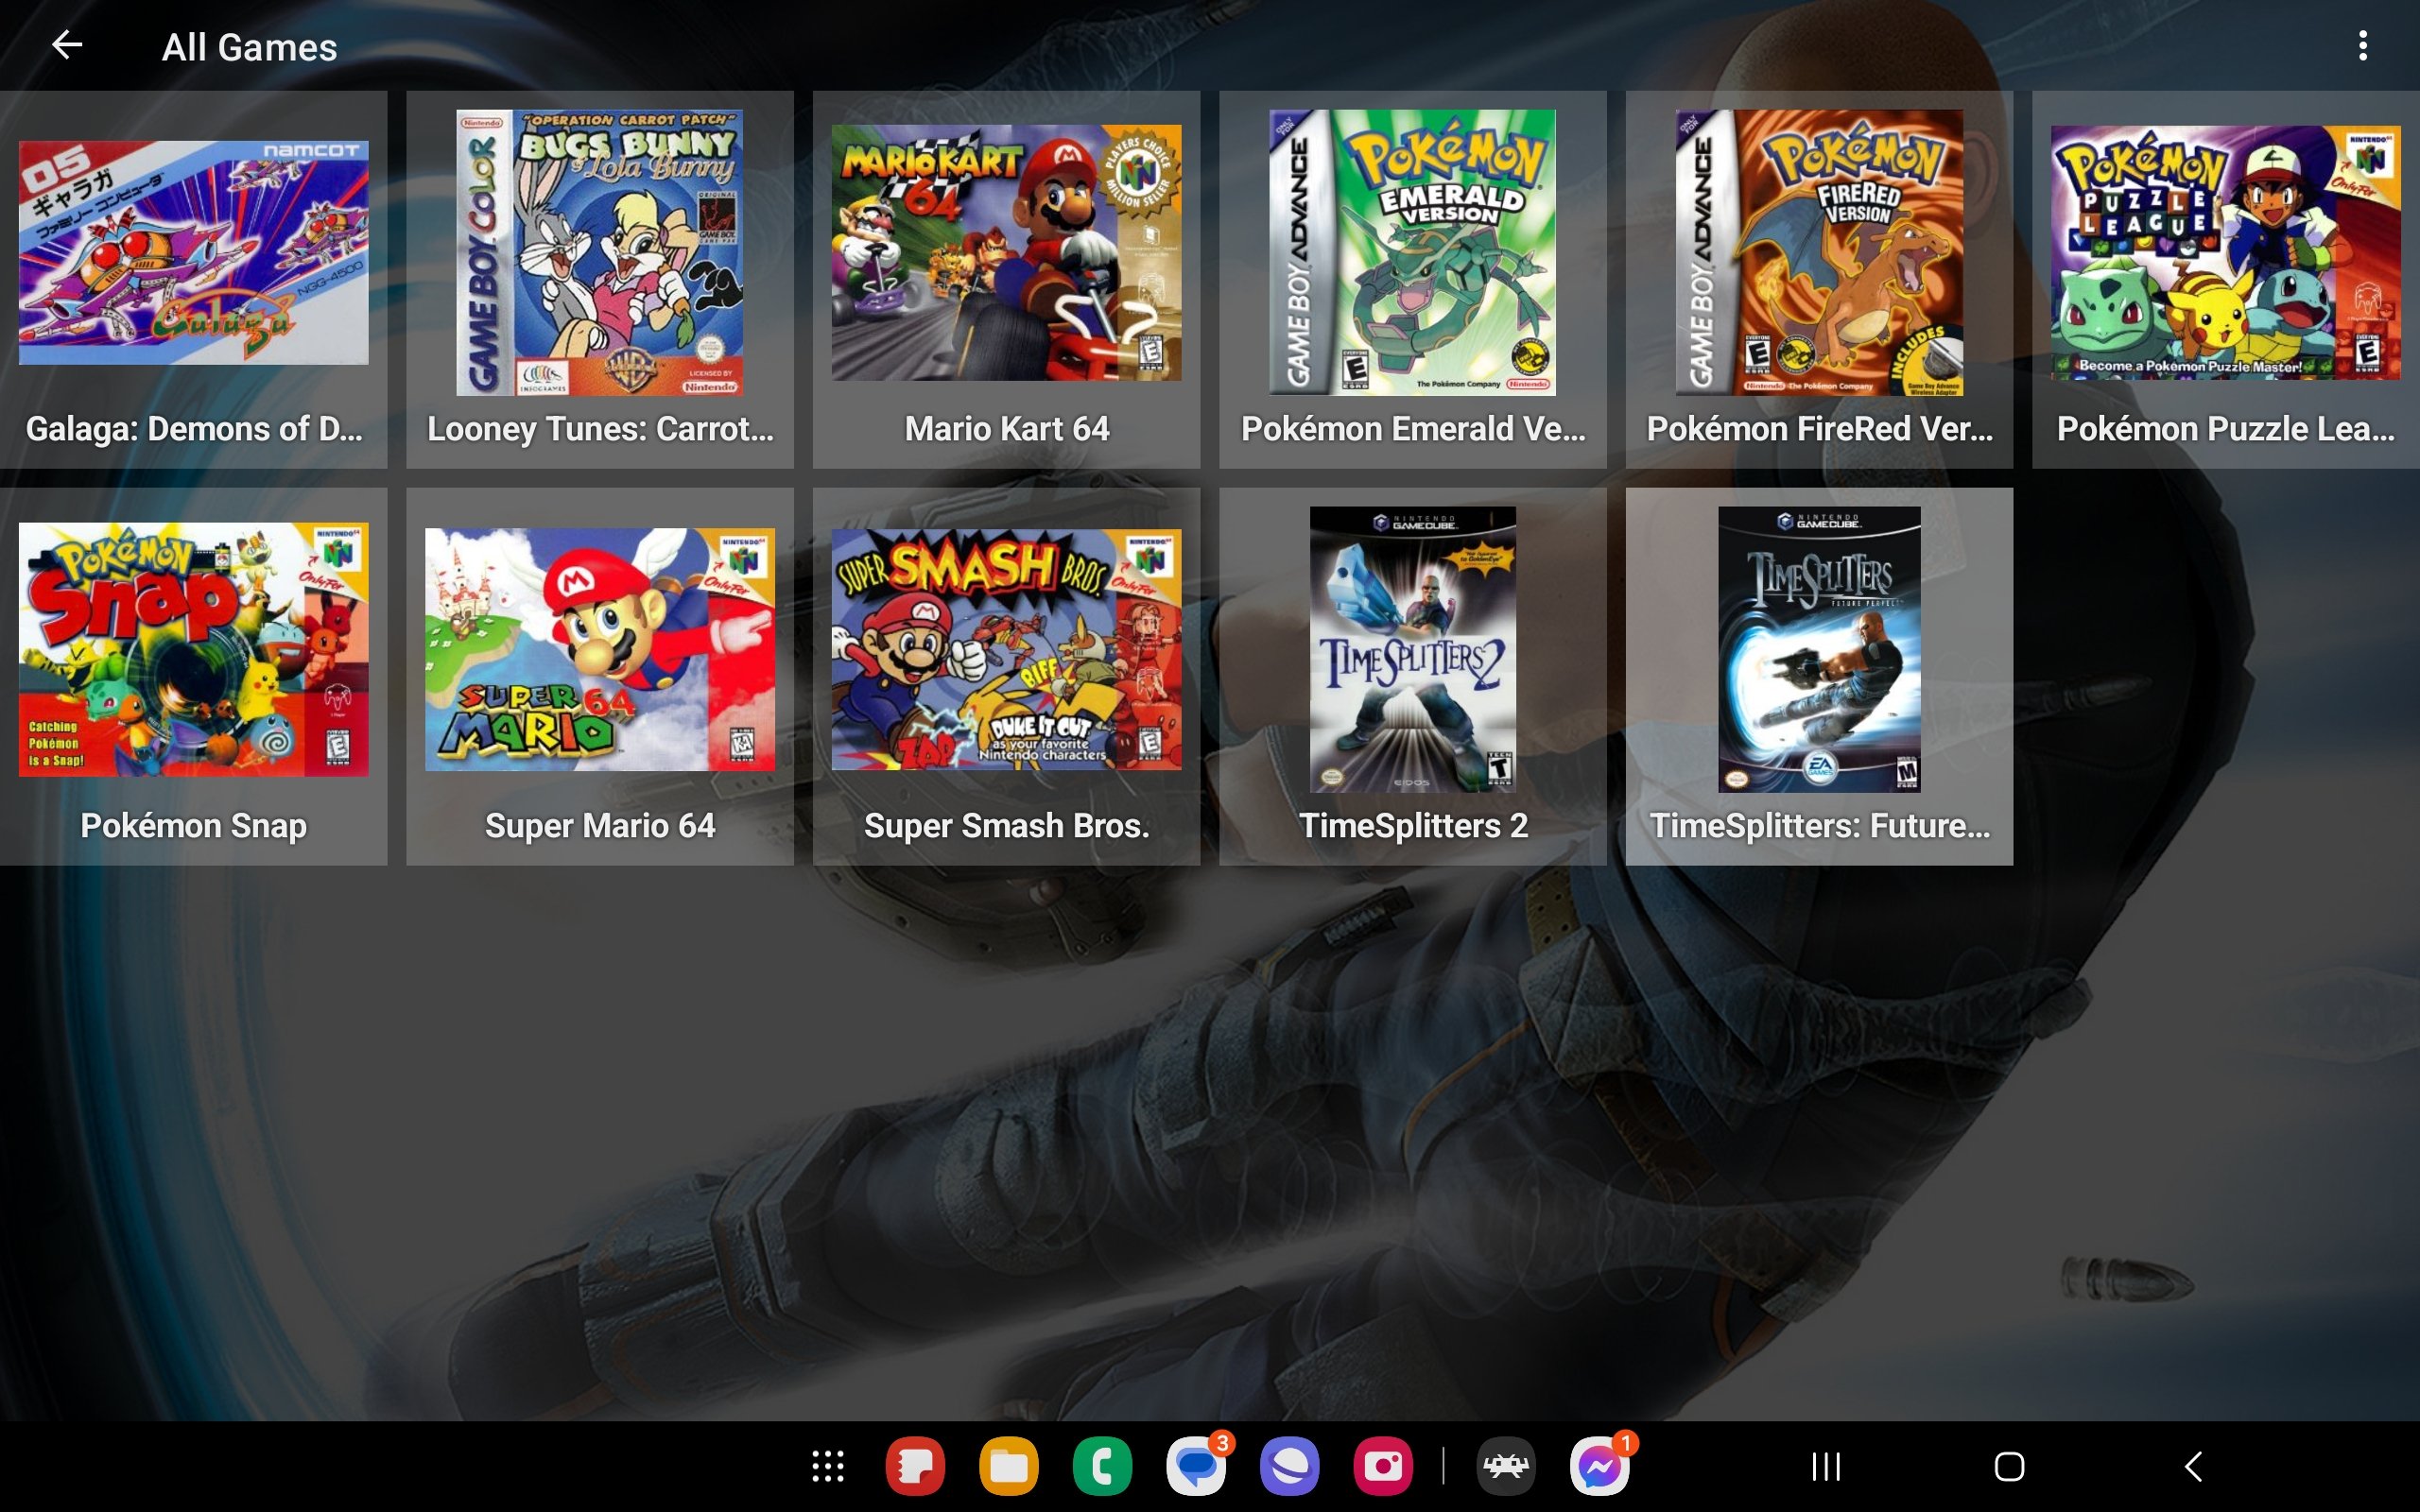The height and width of the screenshot is (1512, 2420).
Task: Open the Messenger app with badge 1
Action: pos(1600,1467)
